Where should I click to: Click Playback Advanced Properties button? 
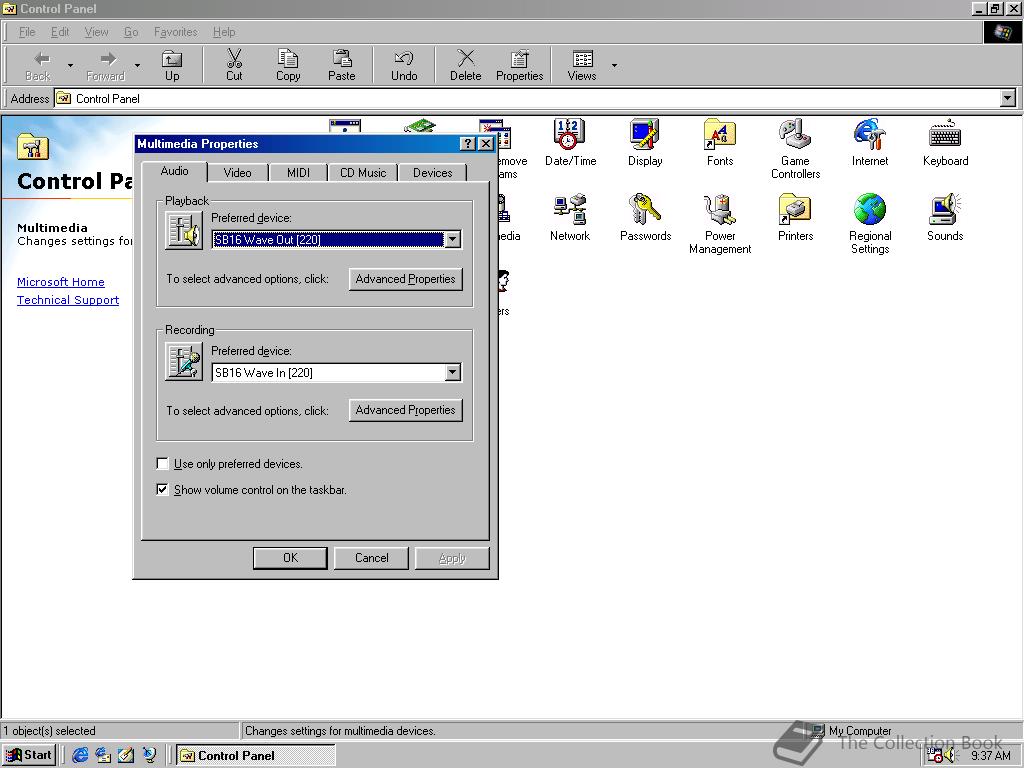coord(406,279)
